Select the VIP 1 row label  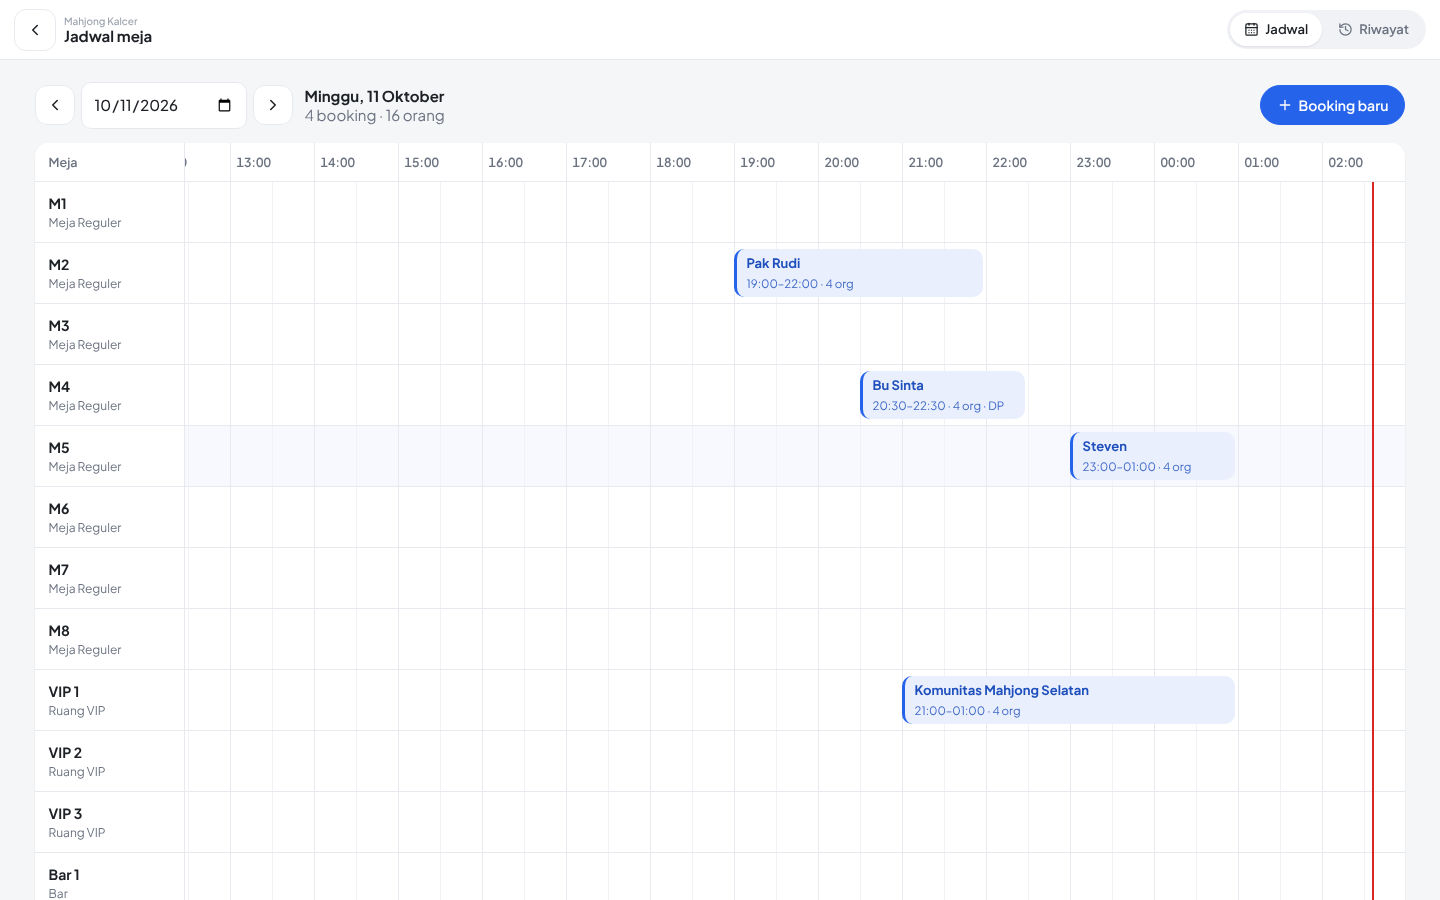coord(110,700)
